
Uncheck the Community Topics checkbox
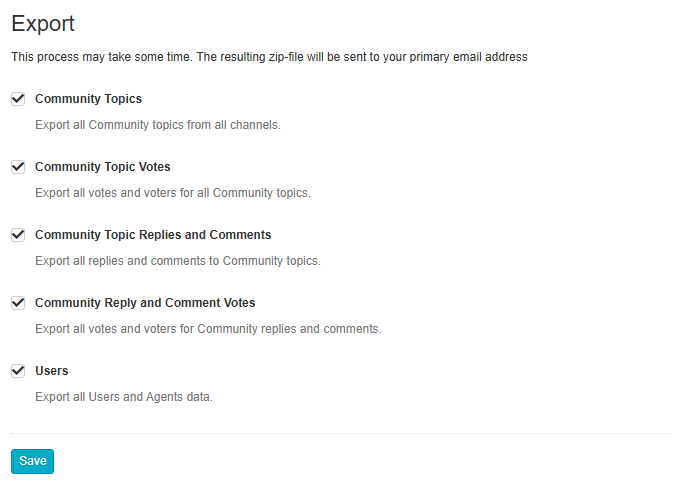click(18, 99)
